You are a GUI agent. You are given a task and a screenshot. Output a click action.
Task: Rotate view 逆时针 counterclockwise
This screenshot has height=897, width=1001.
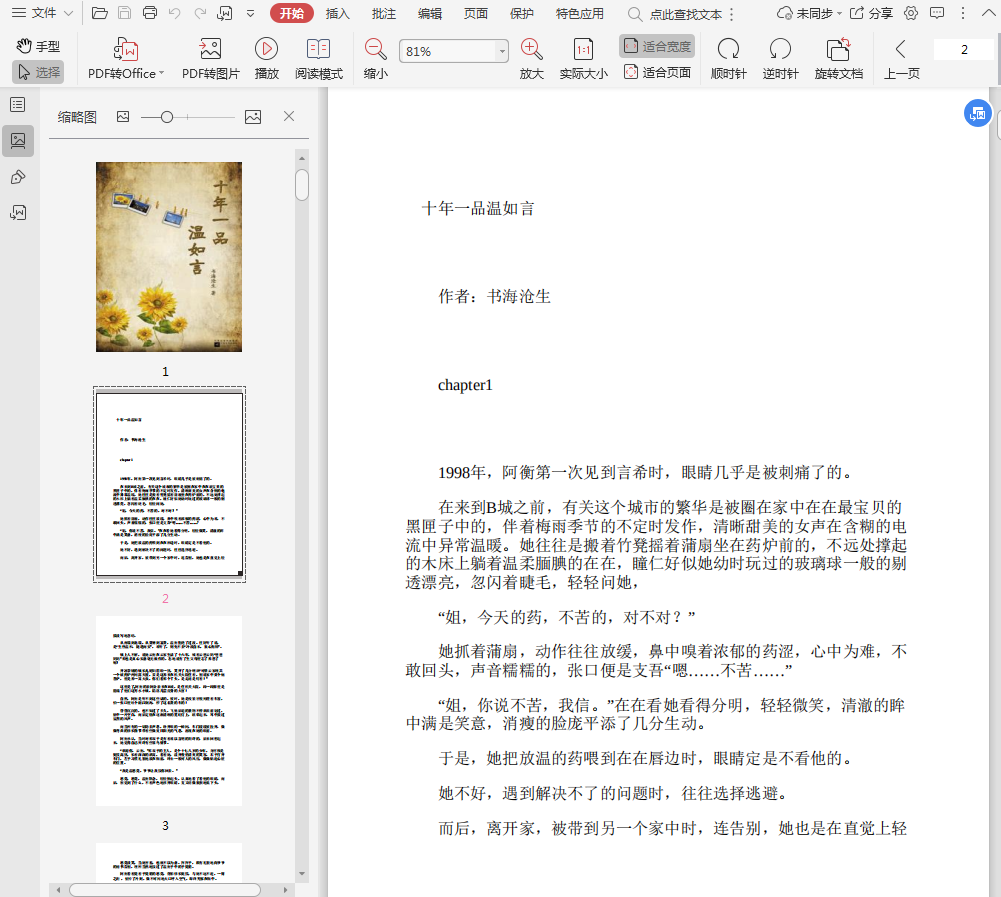click(x=780, y=58)
